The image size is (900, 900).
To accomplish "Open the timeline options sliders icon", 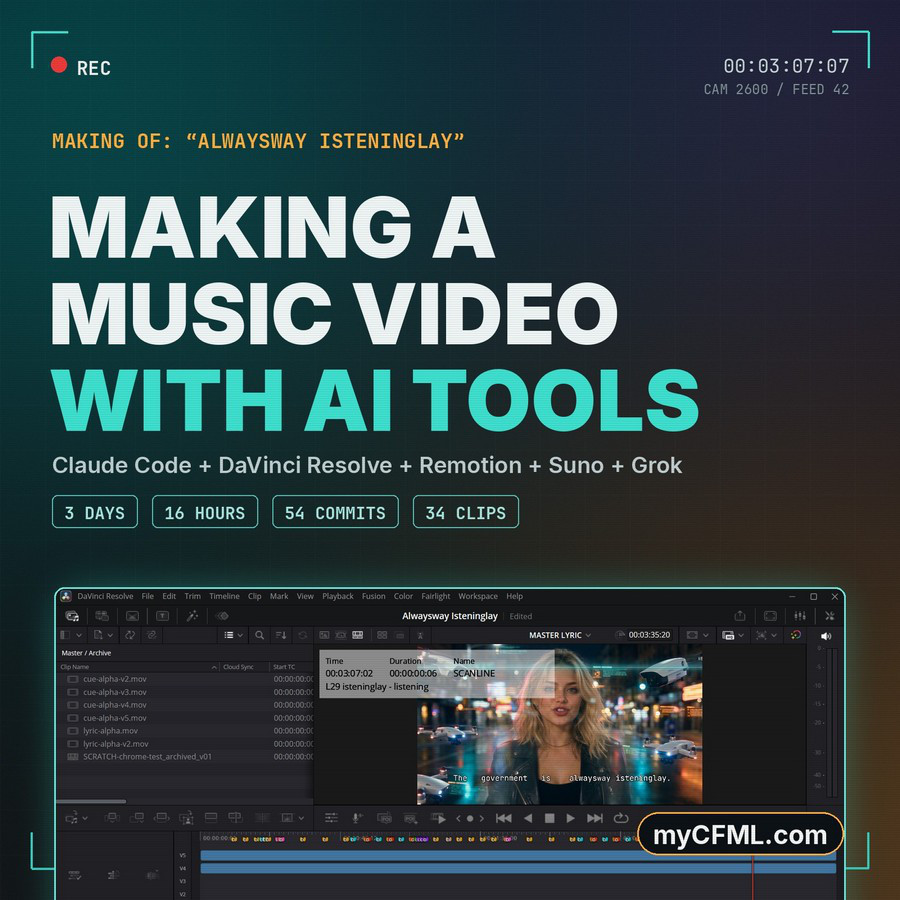I will pos(331,818).
